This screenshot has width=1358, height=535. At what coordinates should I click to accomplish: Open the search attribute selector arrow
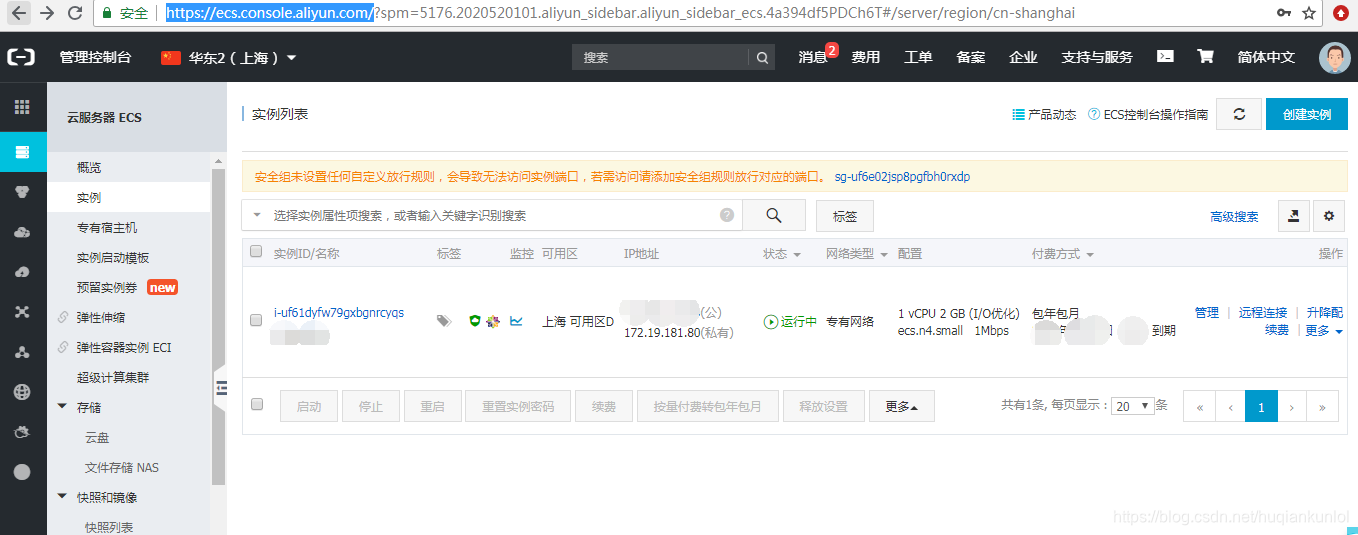pyautogui.click(x=257, y=215)
